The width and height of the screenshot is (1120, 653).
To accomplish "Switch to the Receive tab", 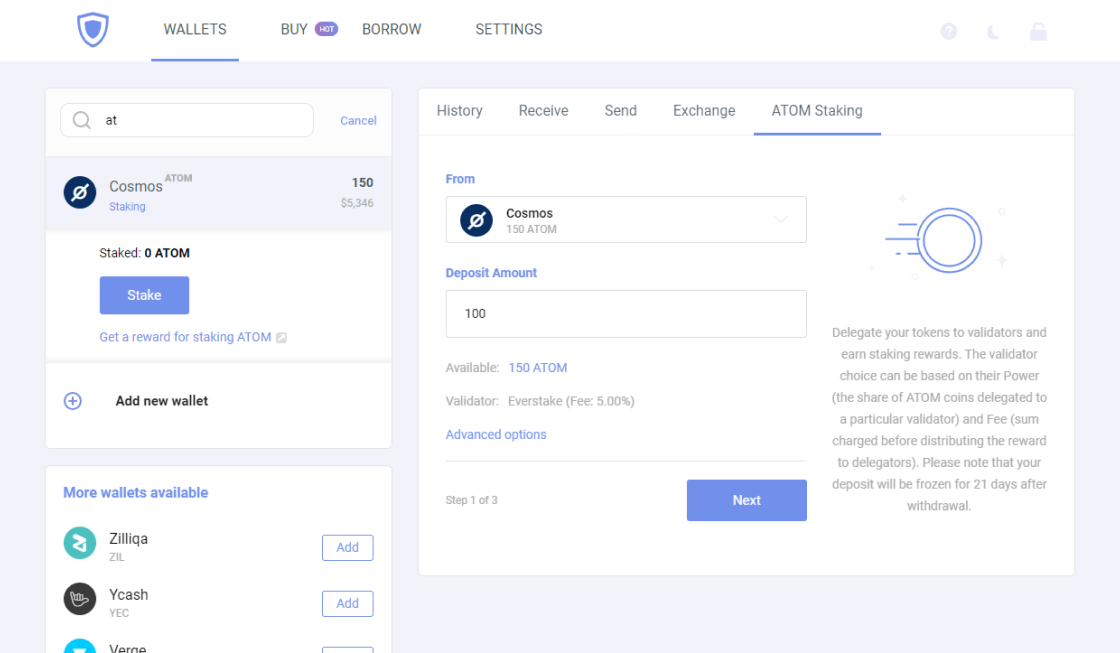I will 544,111.
